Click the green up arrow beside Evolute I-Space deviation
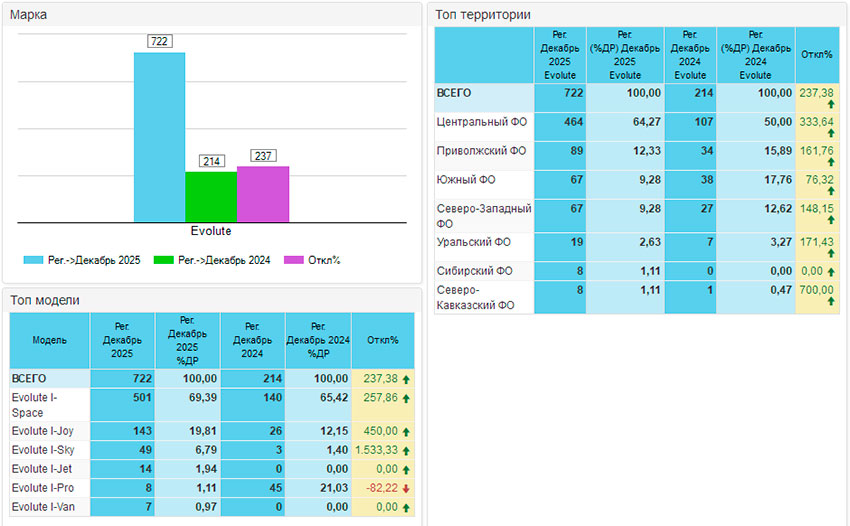Image resolution: width=850 pixels, height=526 pixels. pos(407,398)
